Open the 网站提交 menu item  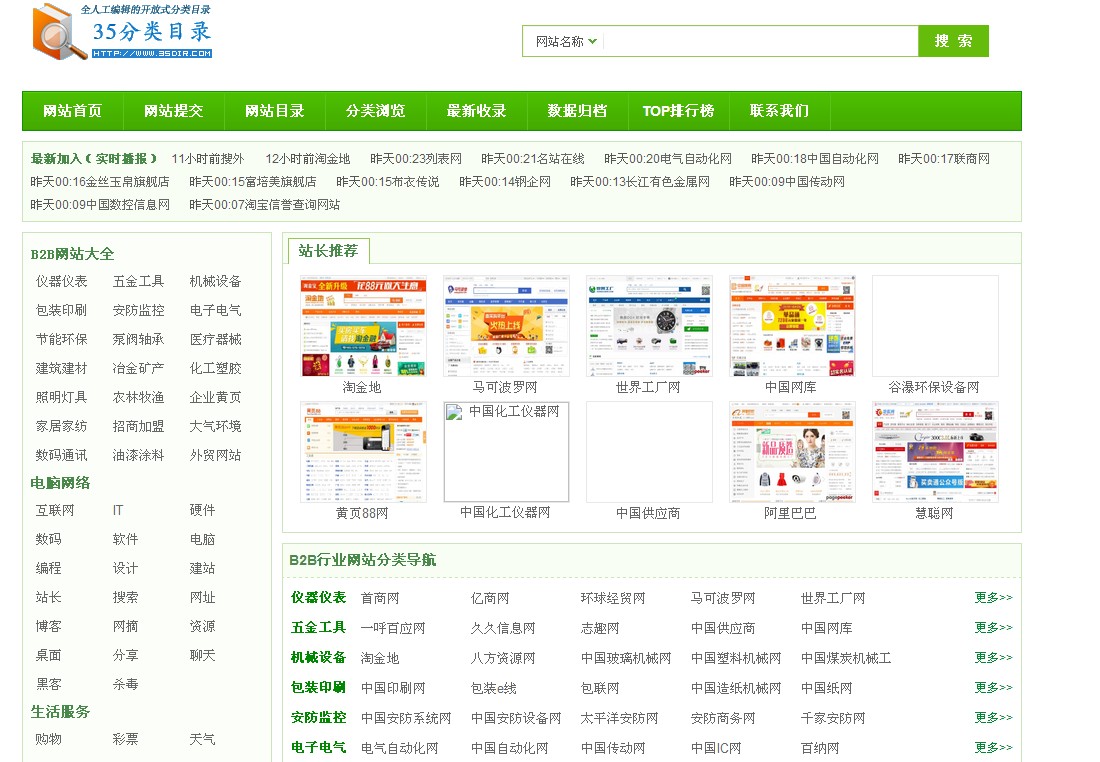click(x=173, y=111)
